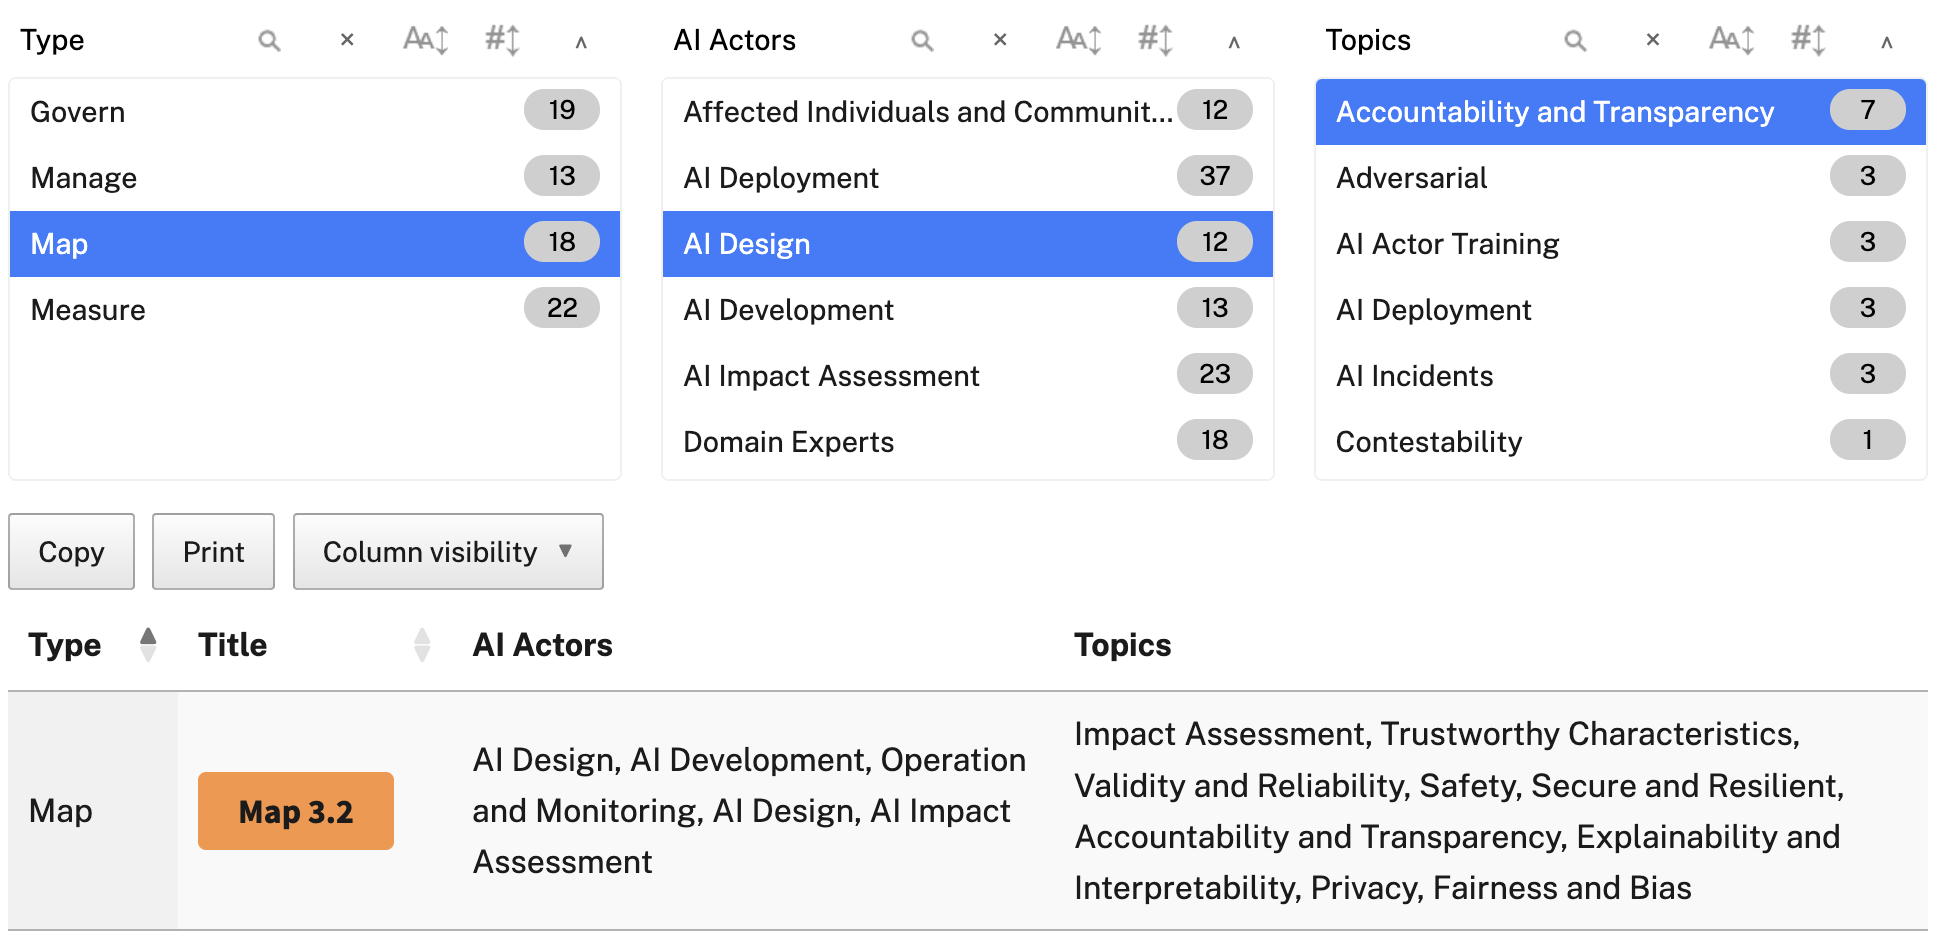Clear the Topics pane selection
The image size is (1950, 950).
click(x=1653, y=40)
